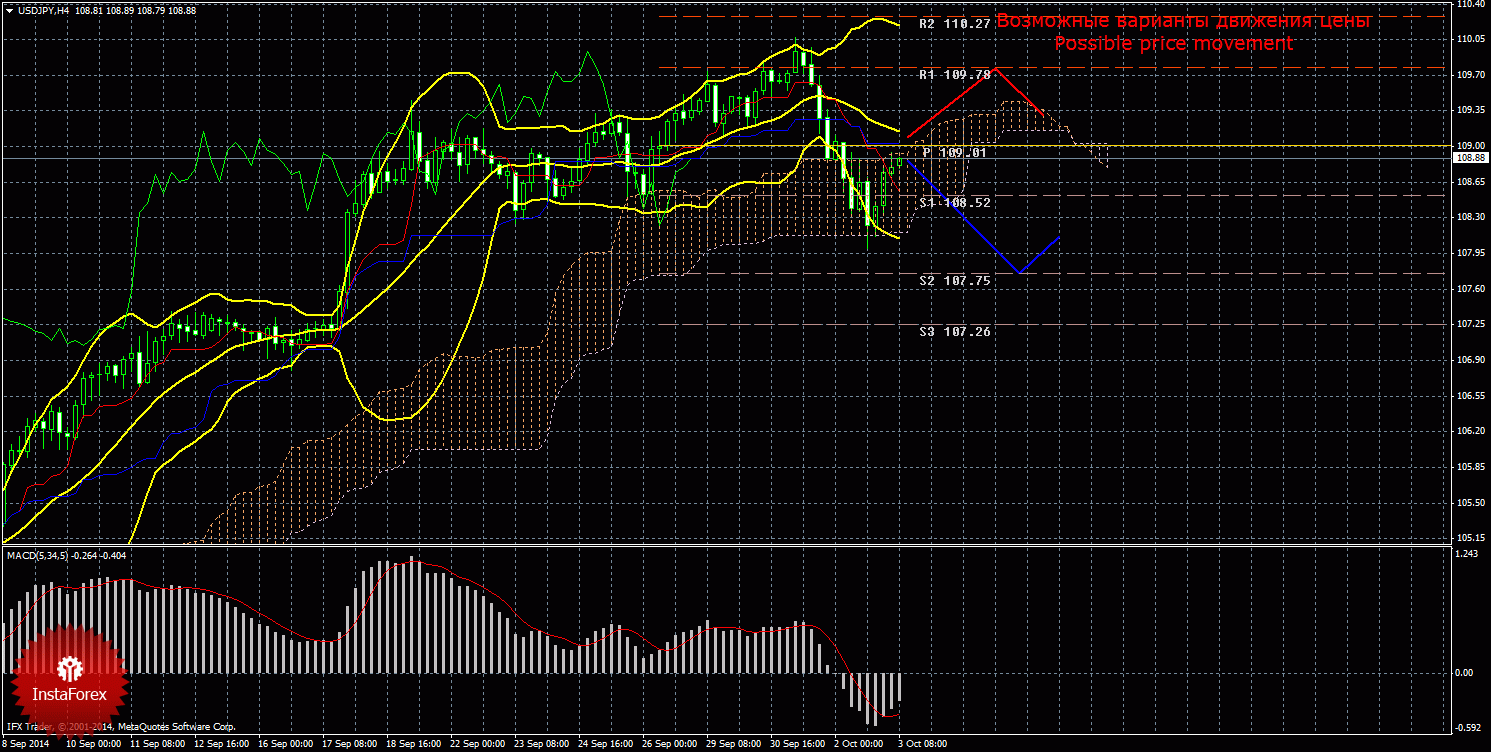This screenshot has width=1491, height=752.
Task: Select the S1 108.52 support label
Action: pos(955,202)
